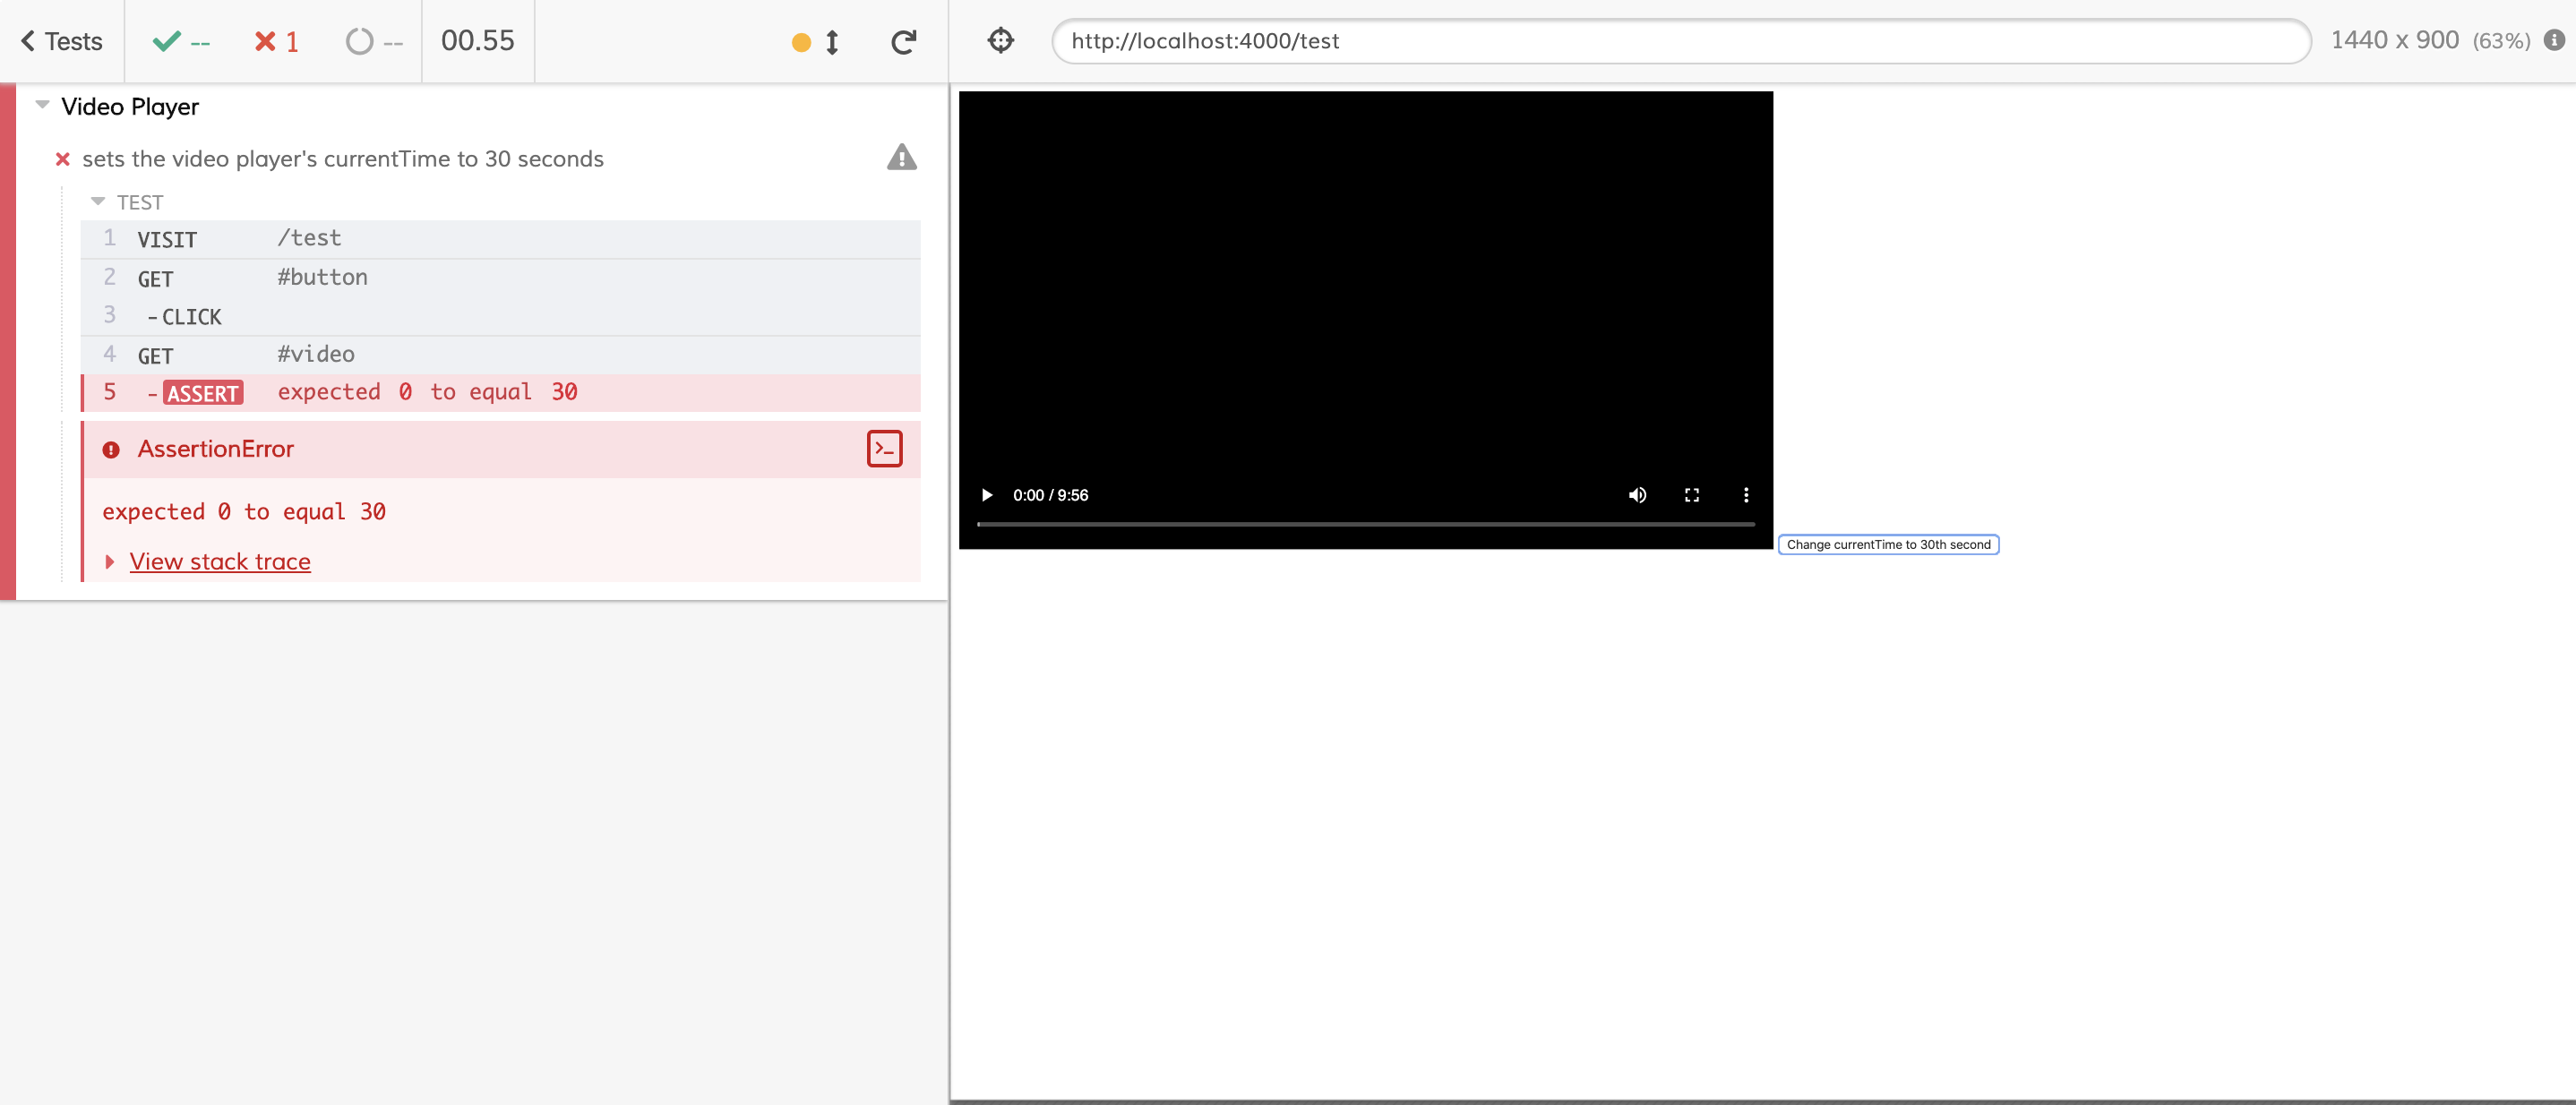Expand View stack trace

219,561
